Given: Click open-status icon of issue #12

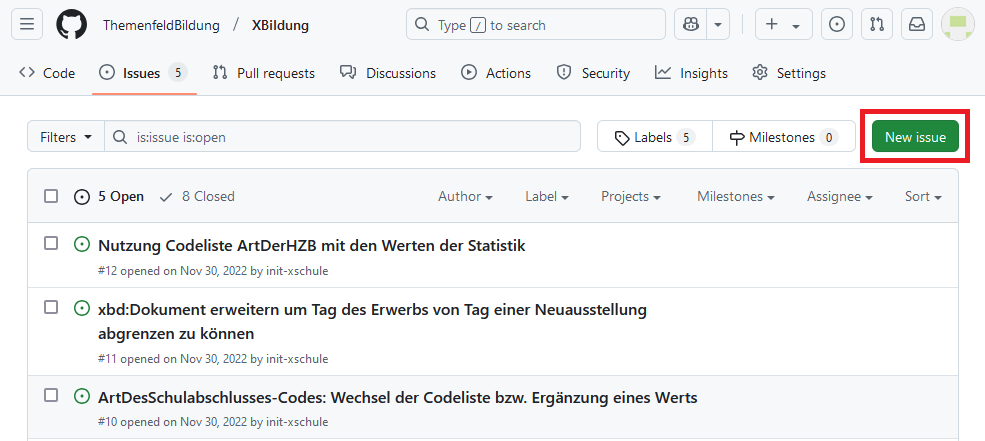Looking at the screenshot, I should pos(82,244).
